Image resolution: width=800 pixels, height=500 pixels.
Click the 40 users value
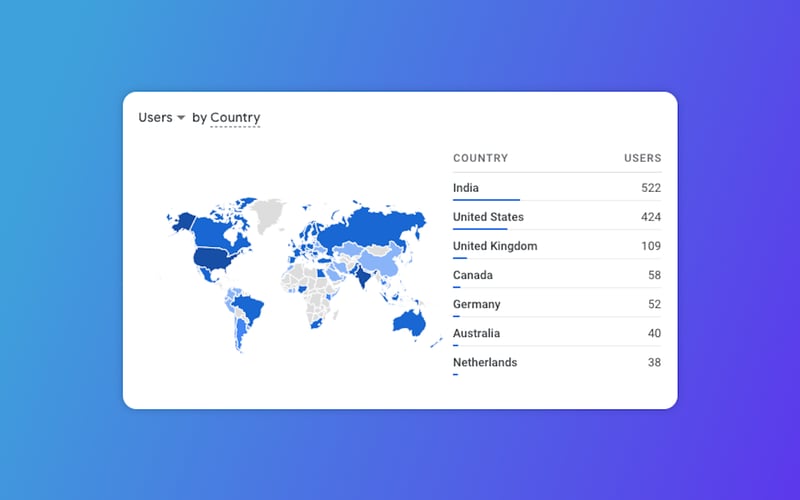click(655, 333)
